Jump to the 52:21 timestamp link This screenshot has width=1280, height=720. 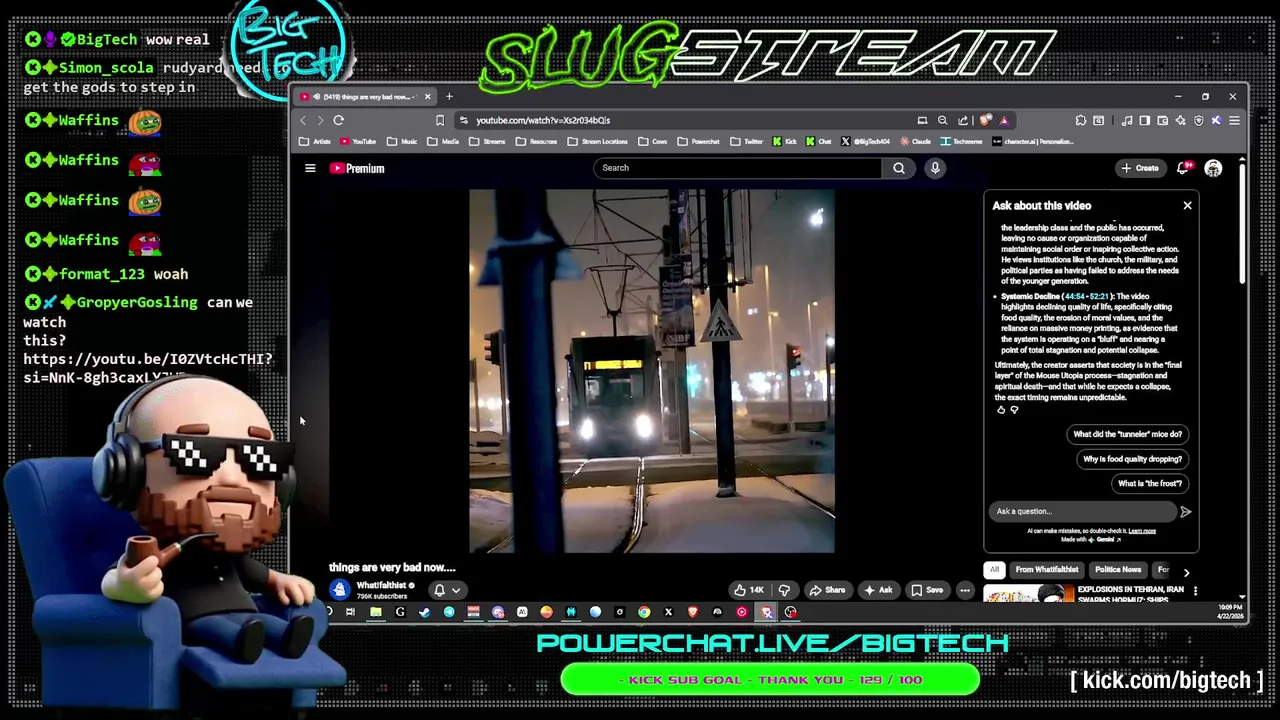point(1099,297)
